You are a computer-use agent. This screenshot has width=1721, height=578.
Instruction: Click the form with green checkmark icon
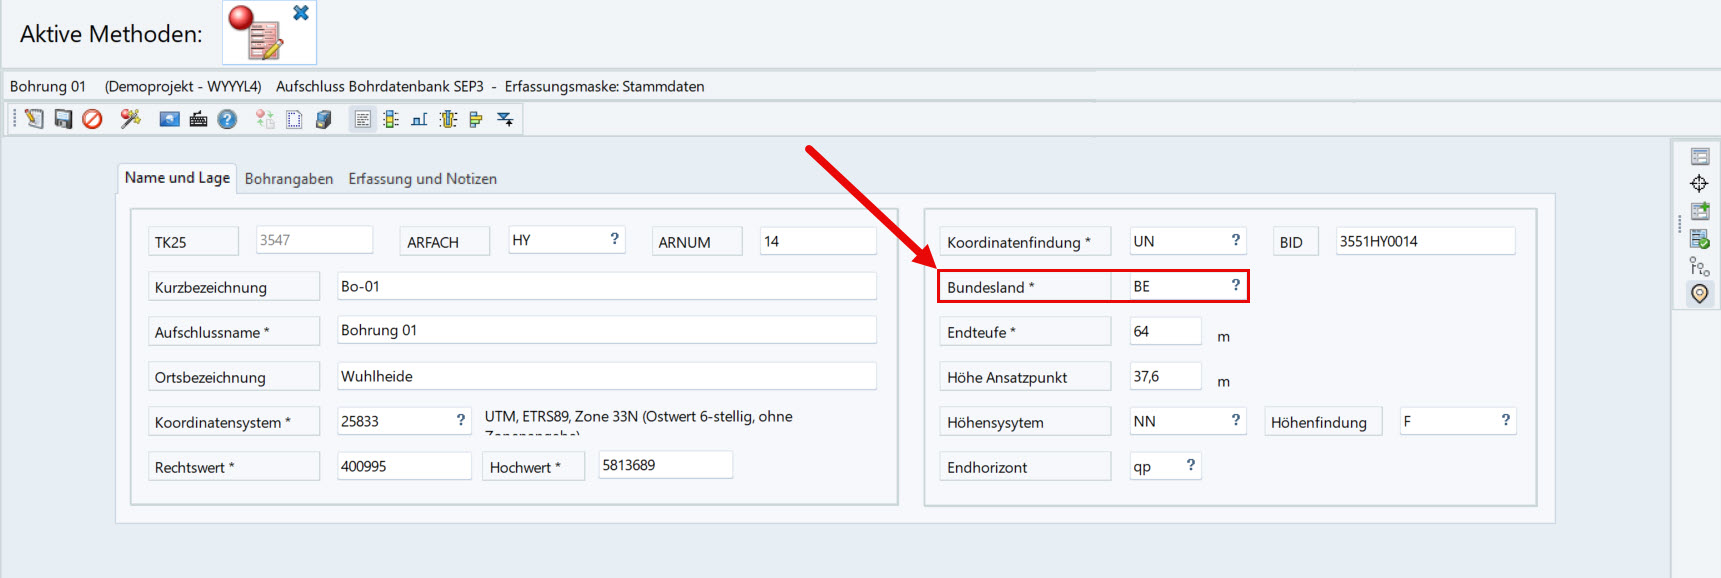click(1699, 238)
